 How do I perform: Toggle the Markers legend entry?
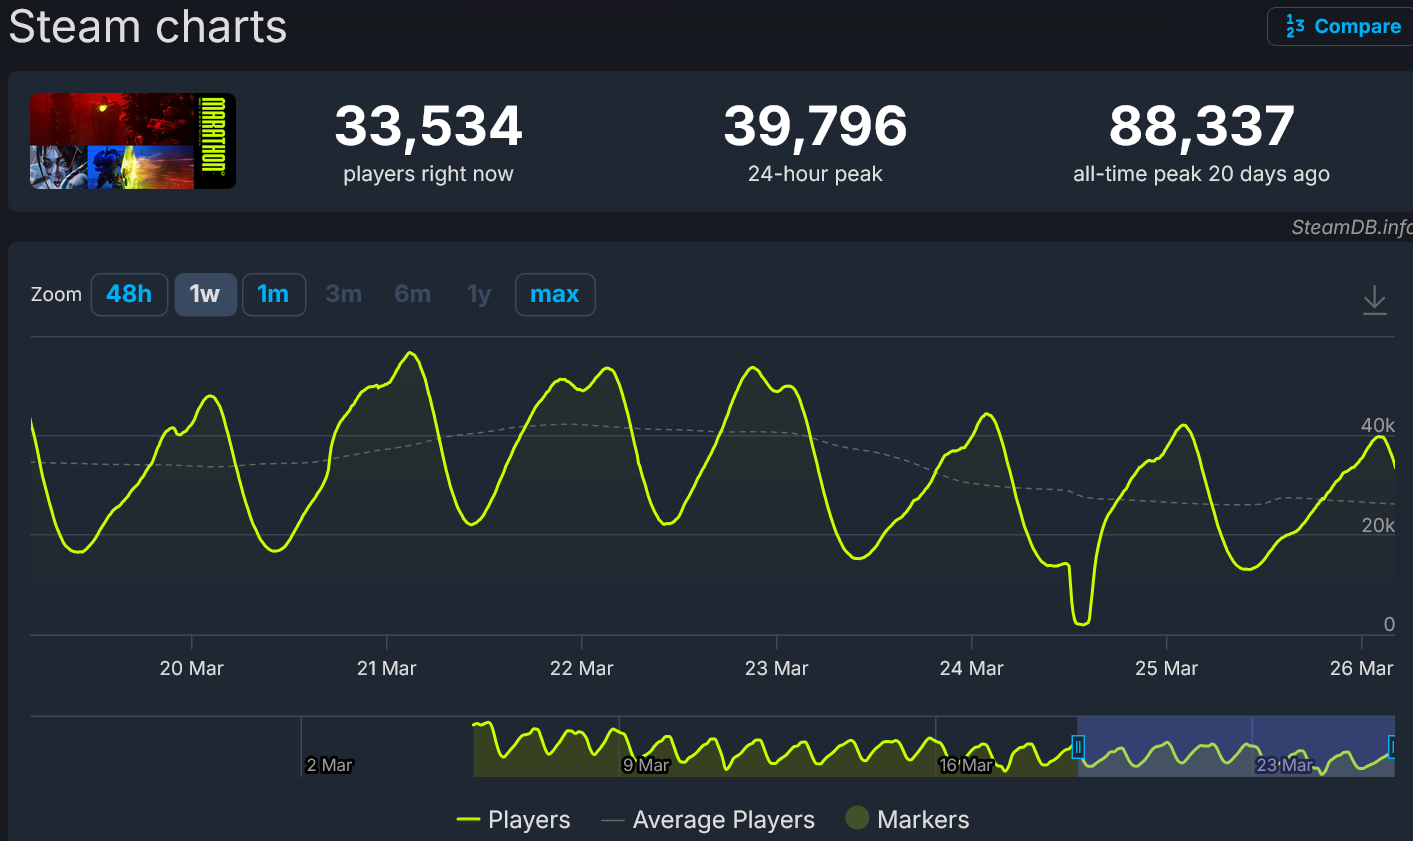coord(907,819)
